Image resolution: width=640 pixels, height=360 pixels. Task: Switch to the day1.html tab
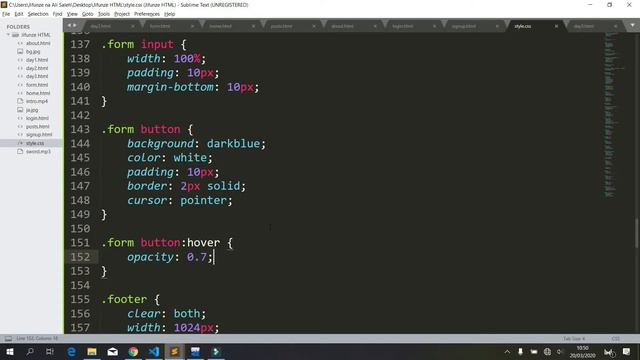point(100,26)
